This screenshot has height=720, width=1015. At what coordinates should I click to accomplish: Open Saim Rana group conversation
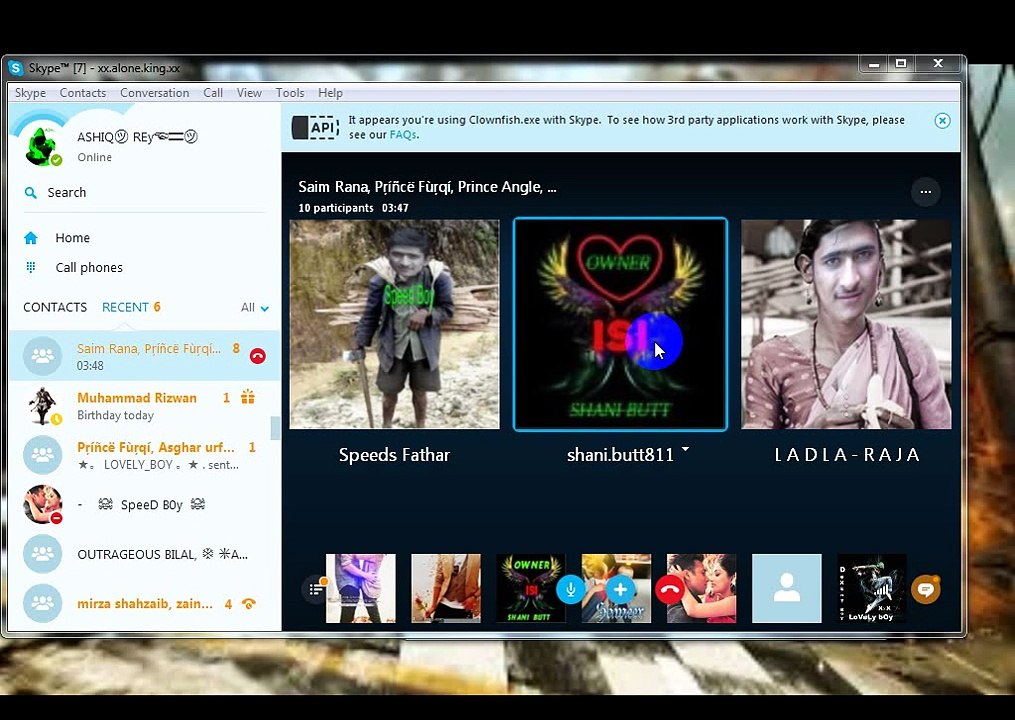pos(144,355)
